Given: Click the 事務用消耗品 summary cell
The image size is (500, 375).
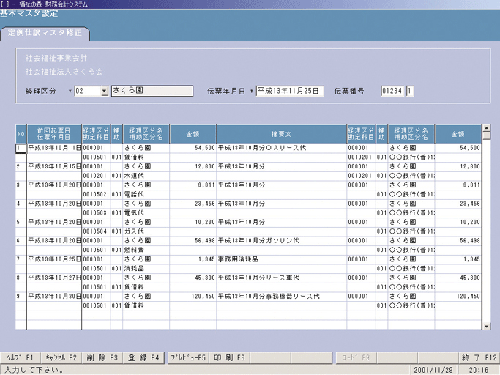Looking at the screenshot, I should click(281, 259).
